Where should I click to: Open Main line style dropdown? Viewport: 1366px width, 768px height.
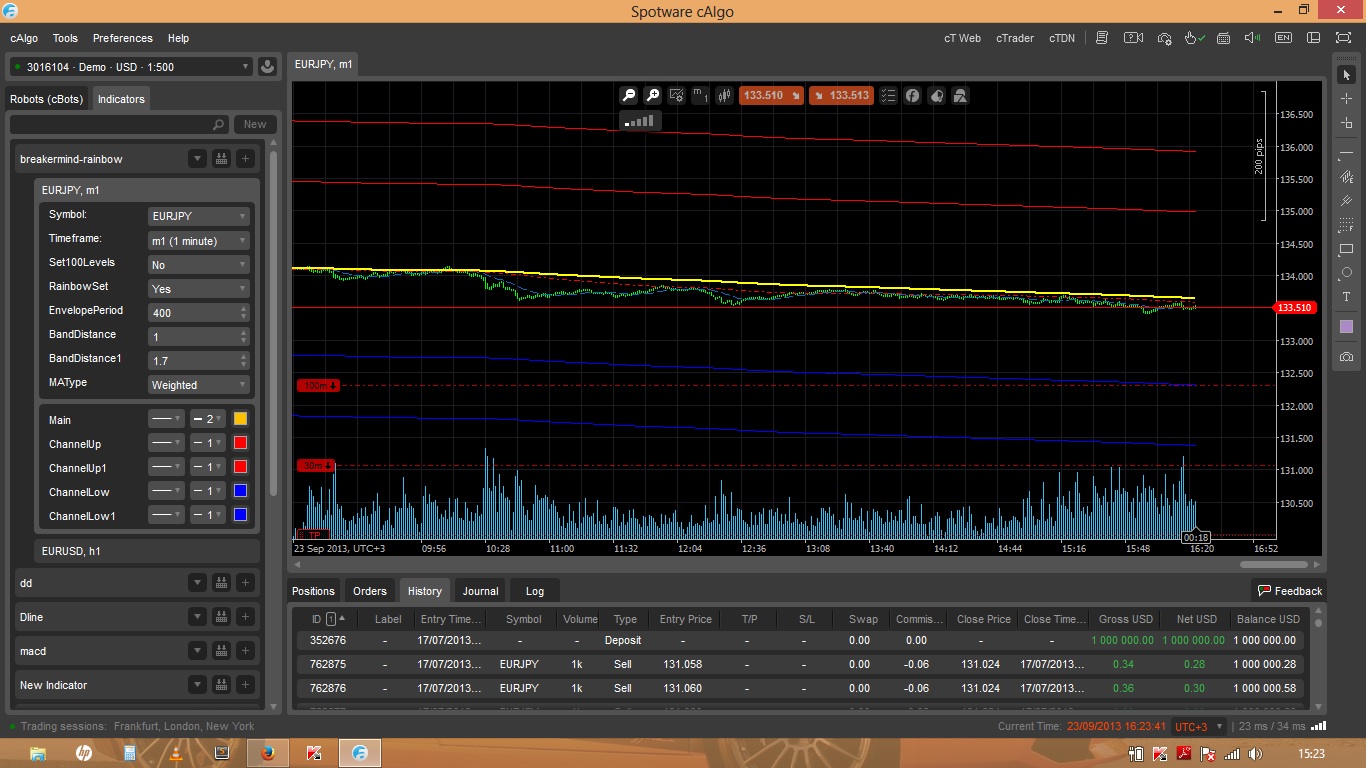[166, 419]
